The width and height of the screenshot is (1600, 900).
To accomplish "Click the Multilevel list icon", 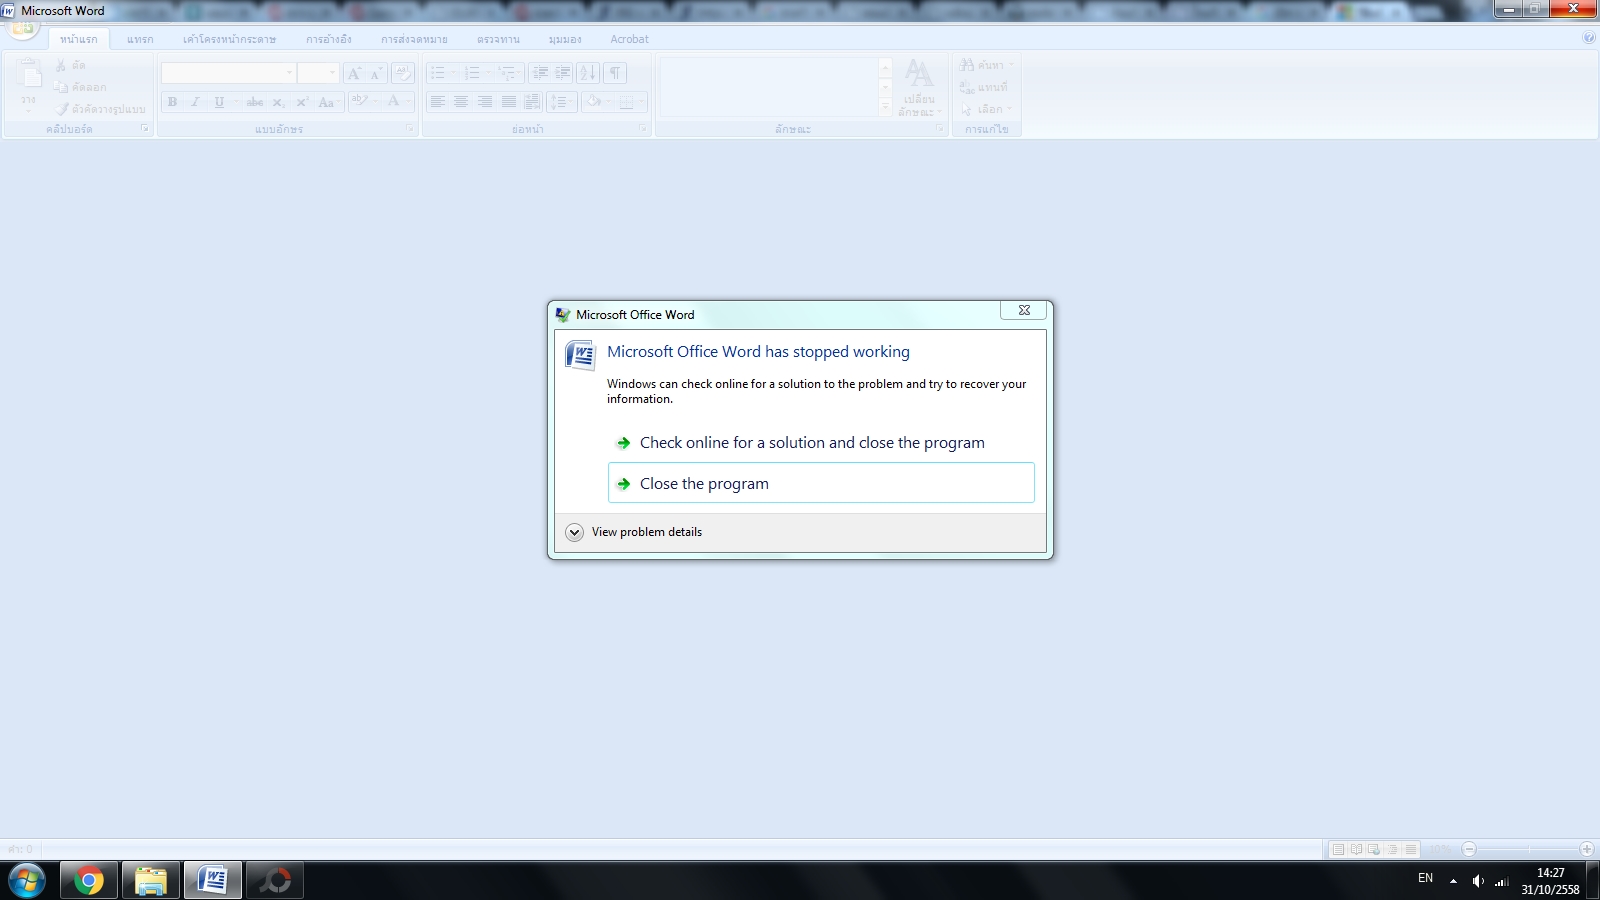I will pos(509,73).
